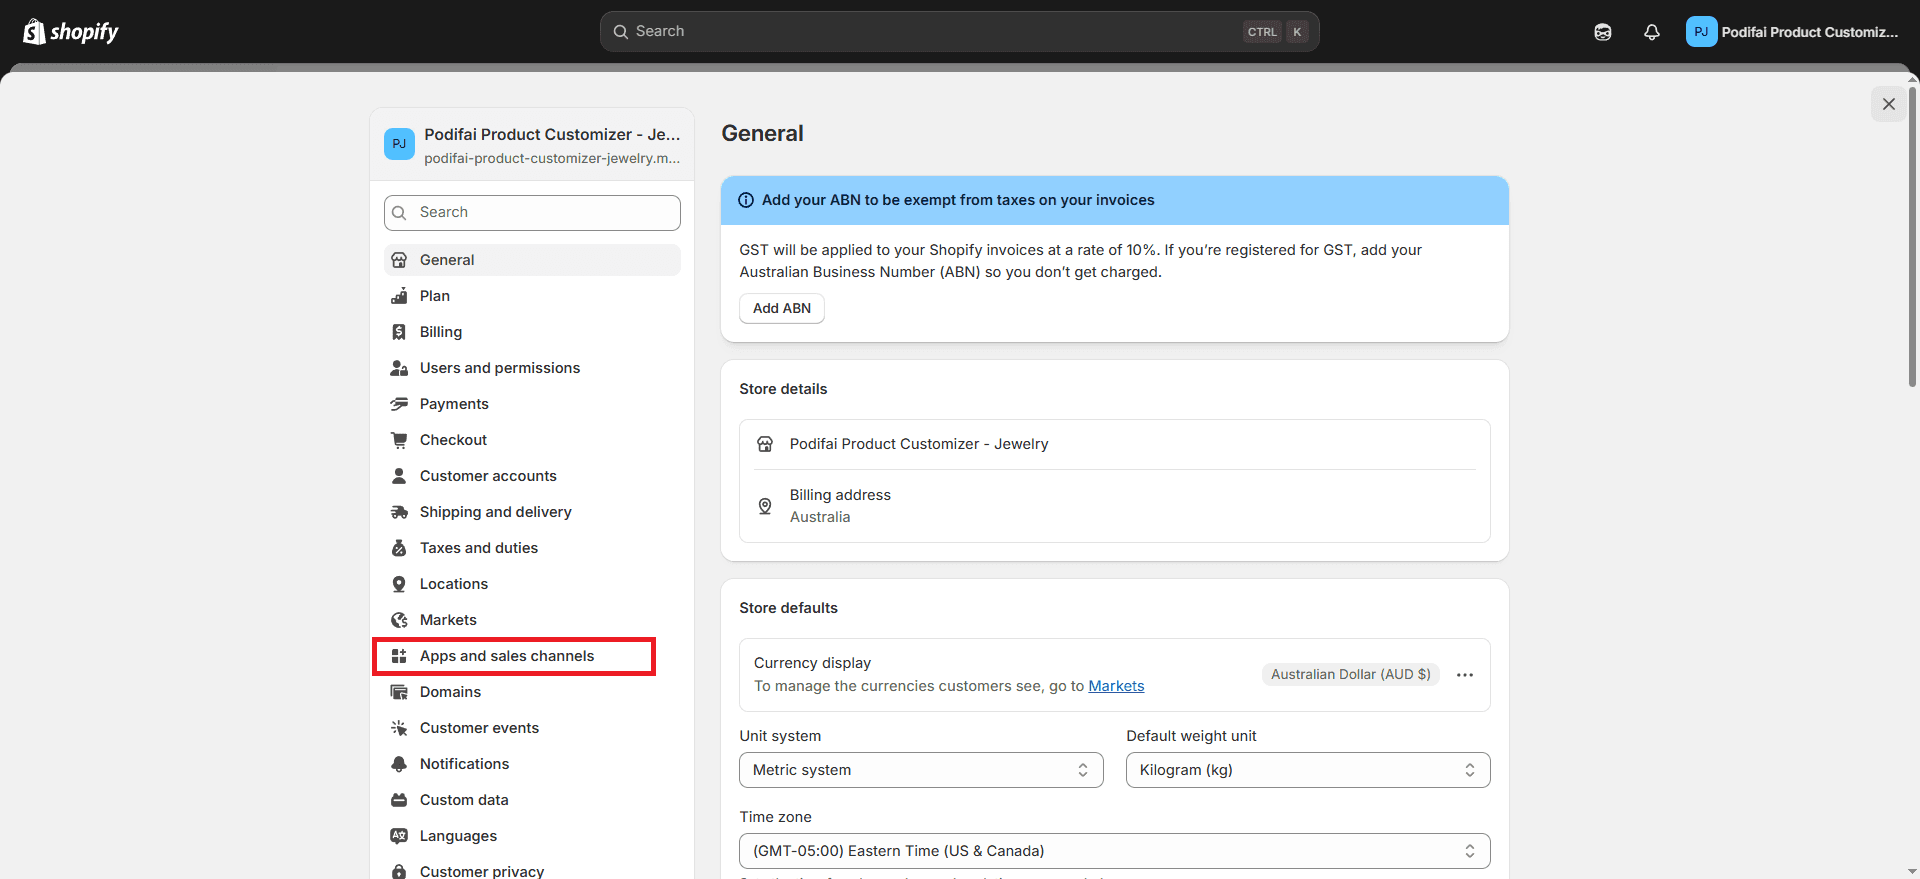Click the Taxes and duties icon
The width and height of the screenshot is (1920, 879).
399,548
